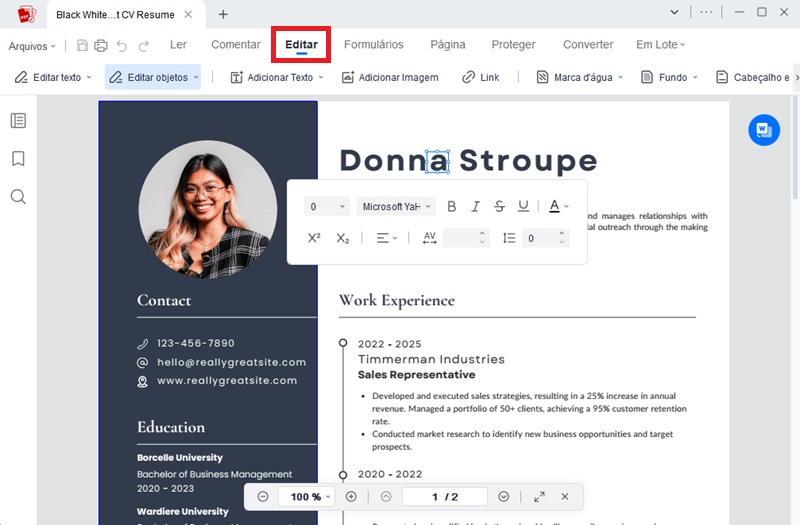The width and height of the screenshot is (800, 525).
Task: Open the search panel magnifier icon
Action: pos(18,196)
